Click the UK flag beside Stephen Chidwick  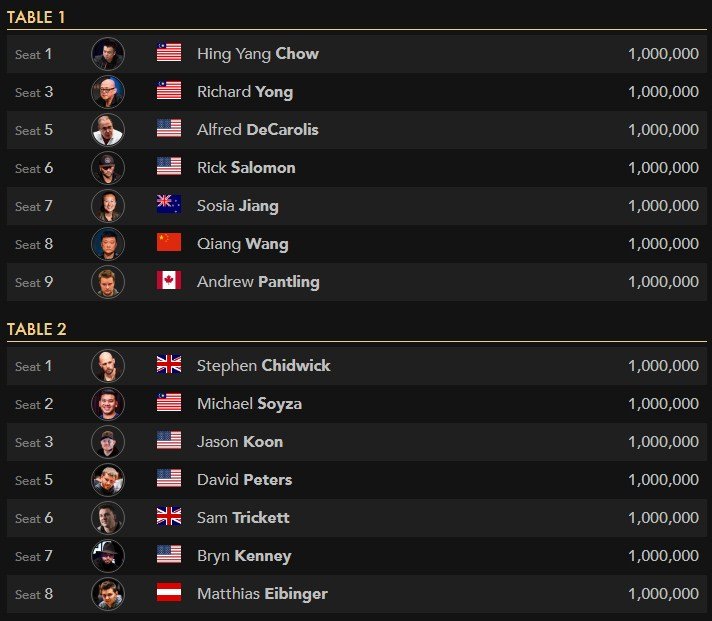click(169, 366)
